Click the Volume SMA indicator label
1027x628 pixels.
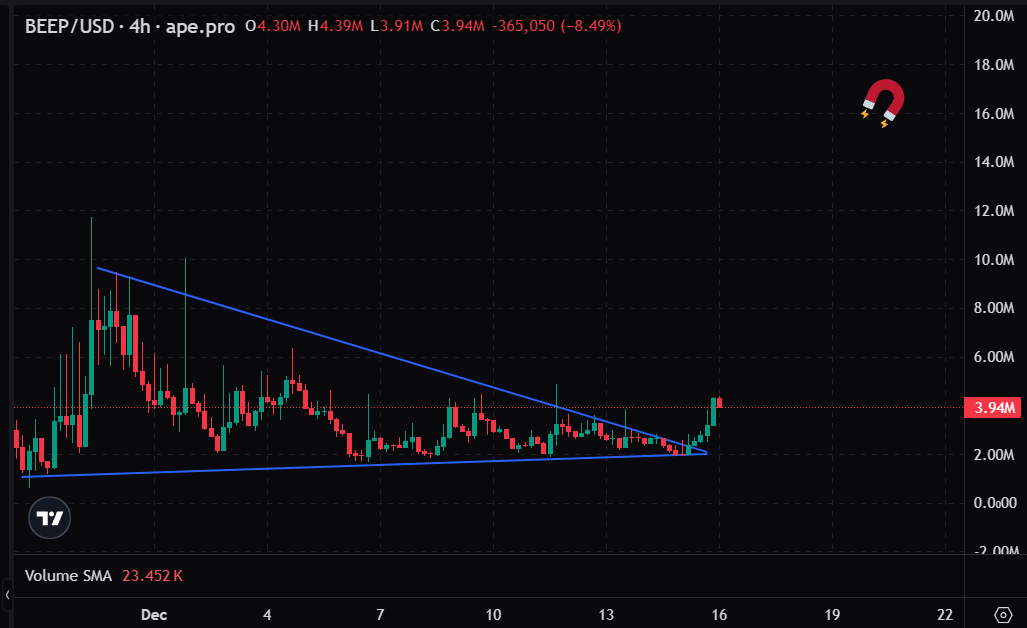click(68, 576)
